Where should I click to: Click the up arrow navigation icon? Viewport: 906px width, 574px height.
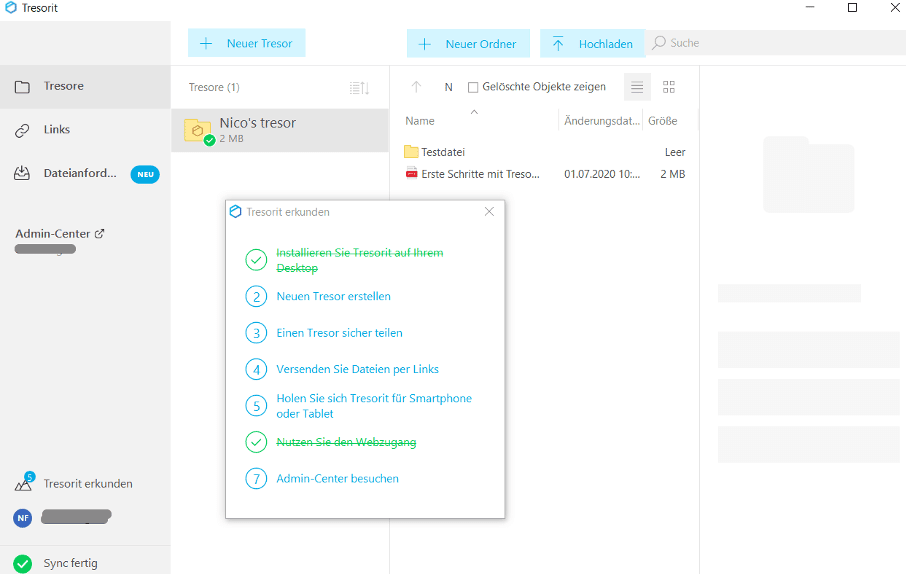tap(416, 87)
